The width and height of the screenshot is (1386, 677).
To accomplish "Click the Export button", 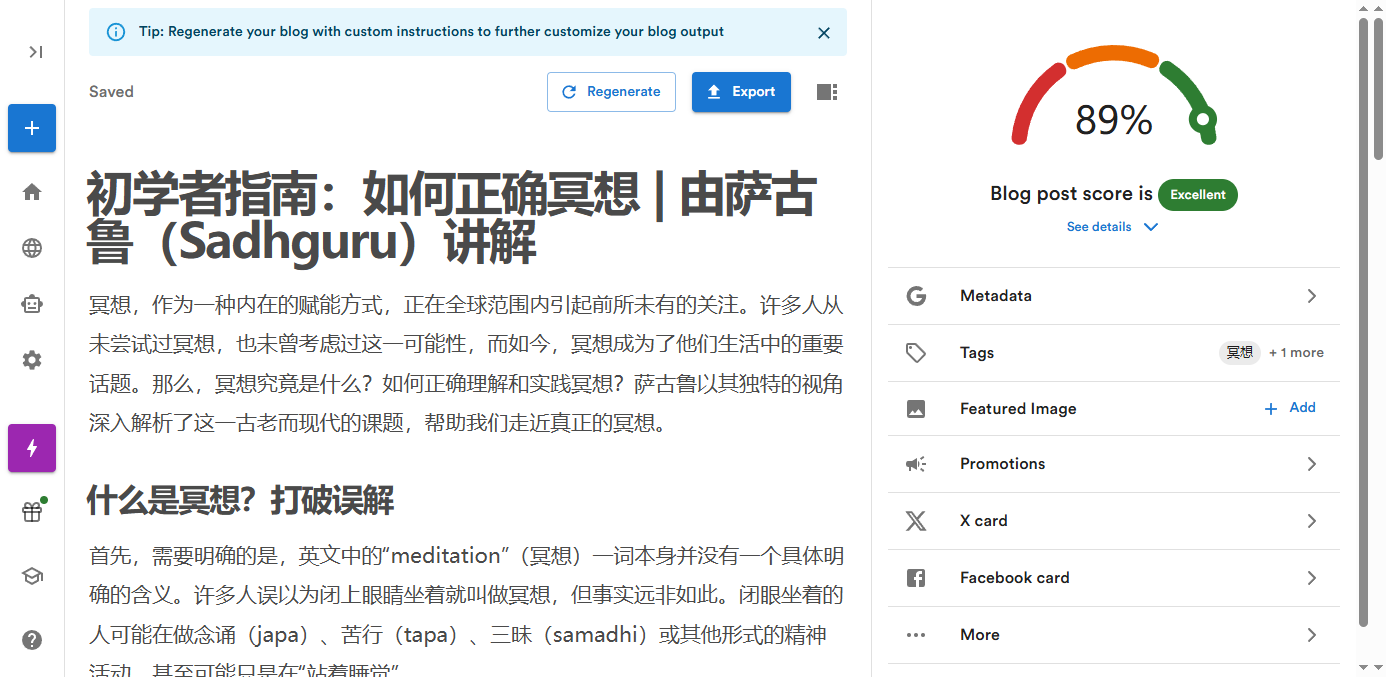I will coord(741,91).
